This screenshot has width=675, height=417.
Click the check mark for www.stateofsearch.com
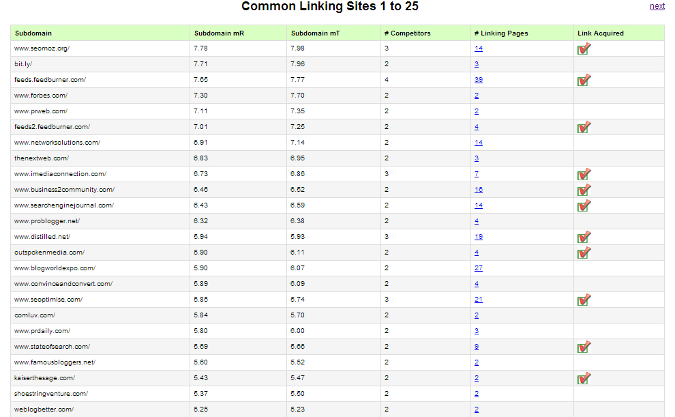tap(584, 347)
